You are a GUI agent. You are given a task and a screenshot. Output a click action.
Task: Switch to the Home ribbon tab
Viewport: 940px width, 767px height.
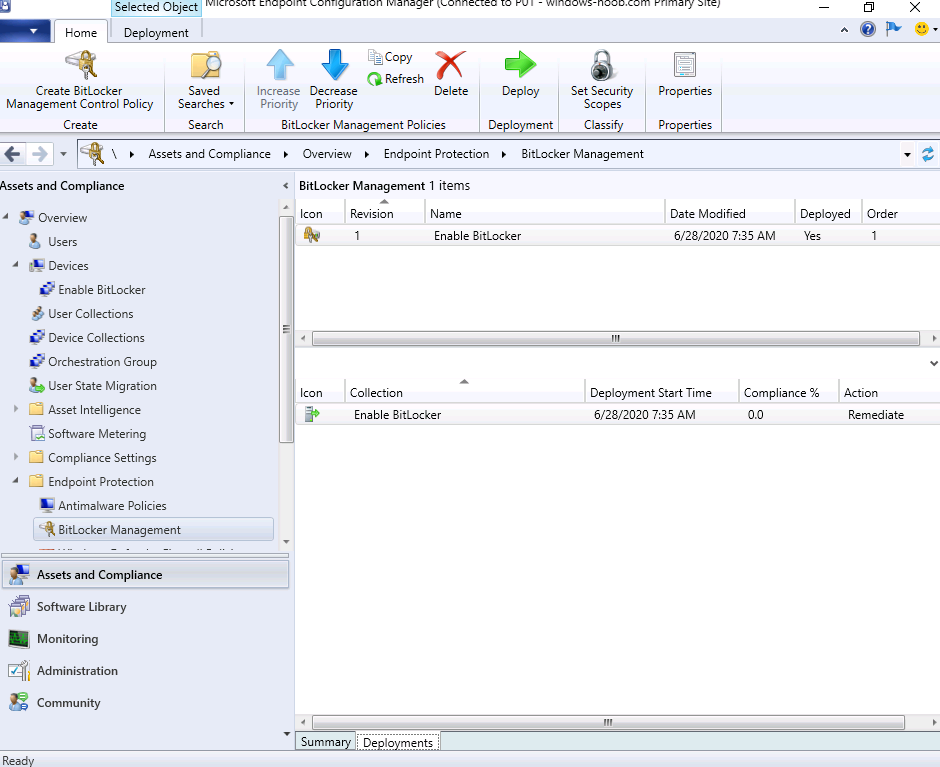point(81,32)
